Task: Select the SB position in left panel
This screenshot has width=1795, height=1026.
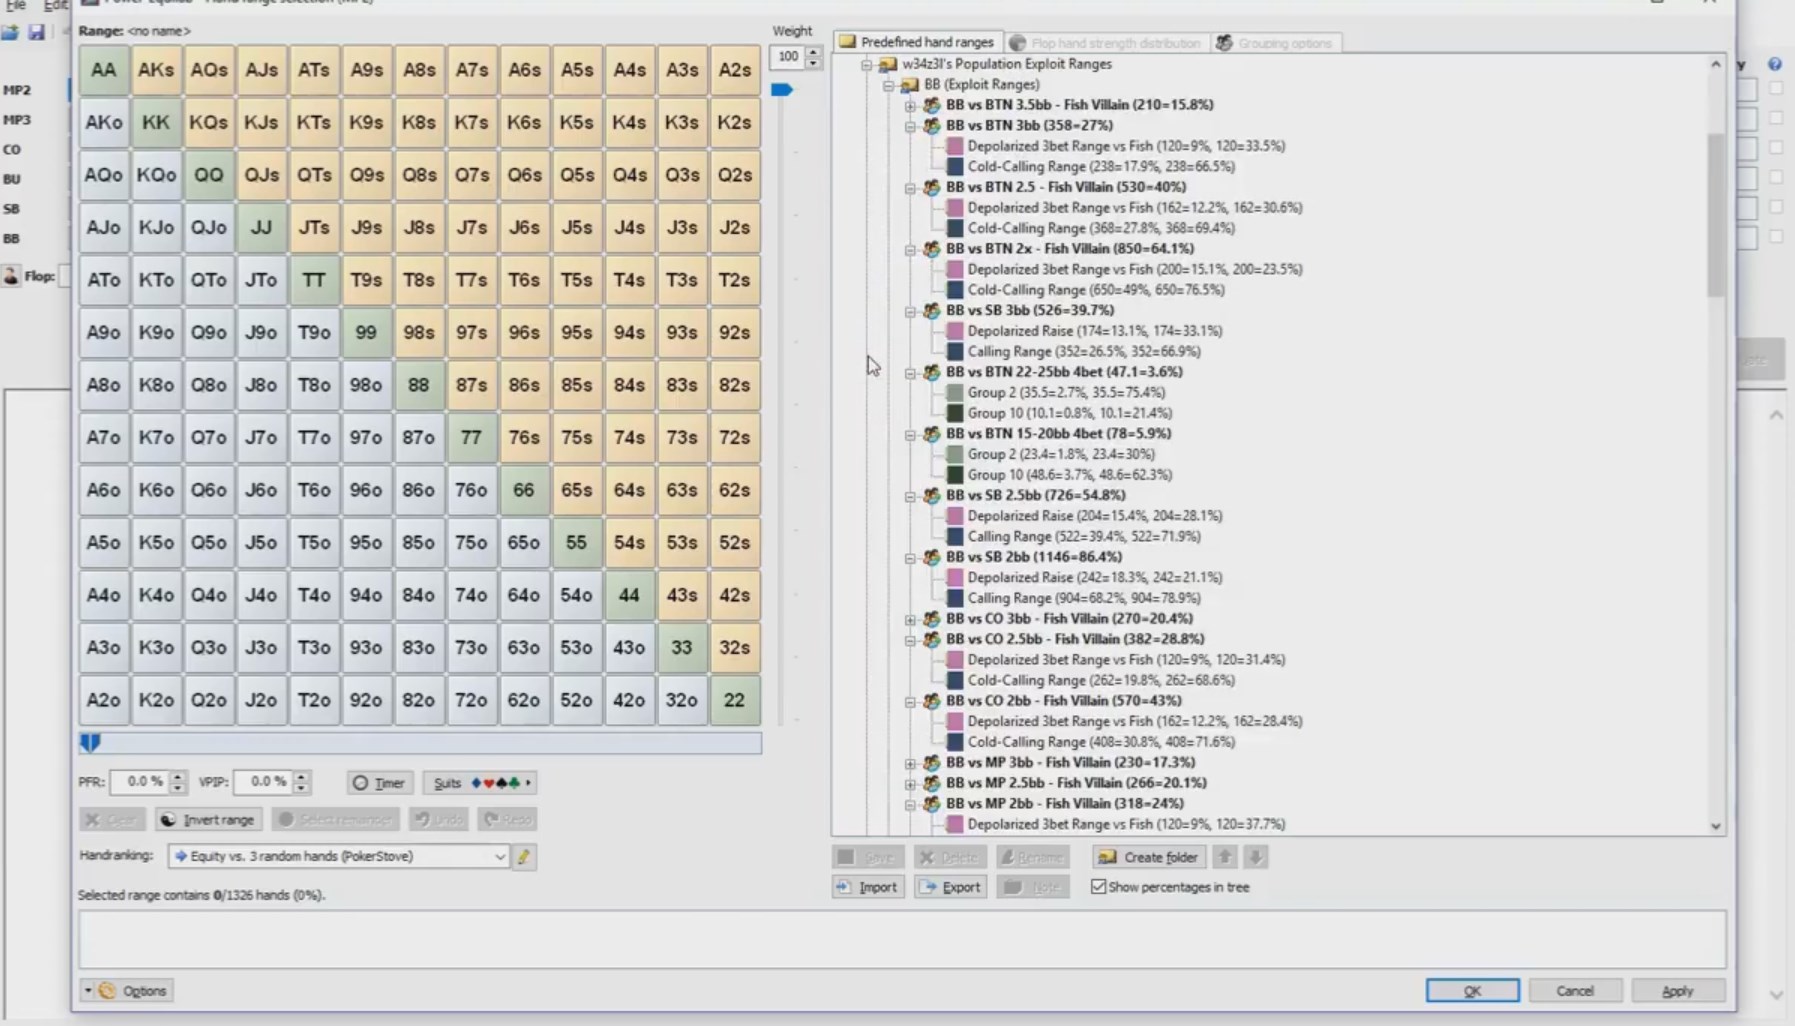Action: click(x=12, y=209)
